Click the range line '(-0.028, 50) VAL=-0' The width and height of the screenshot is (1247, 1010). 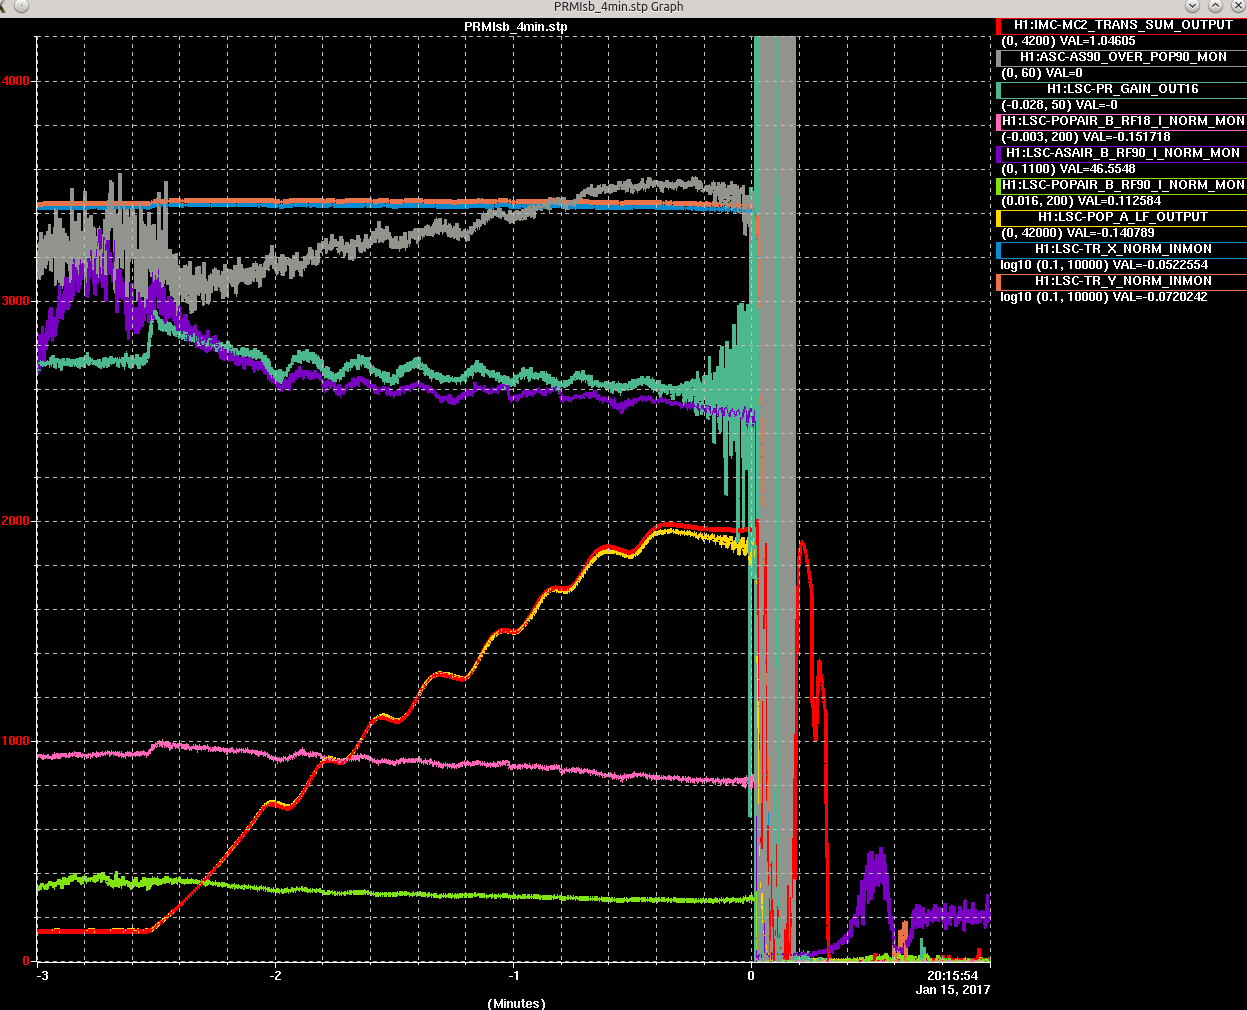1059,105
